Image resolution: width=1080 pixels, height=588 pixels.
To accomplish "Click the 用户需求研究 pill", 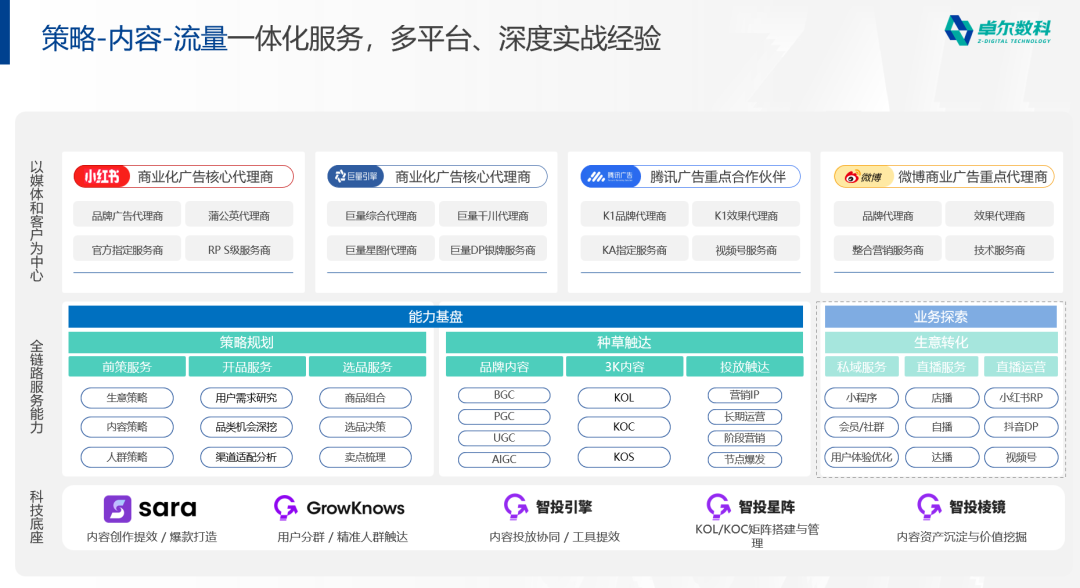I will coord(246,398).
